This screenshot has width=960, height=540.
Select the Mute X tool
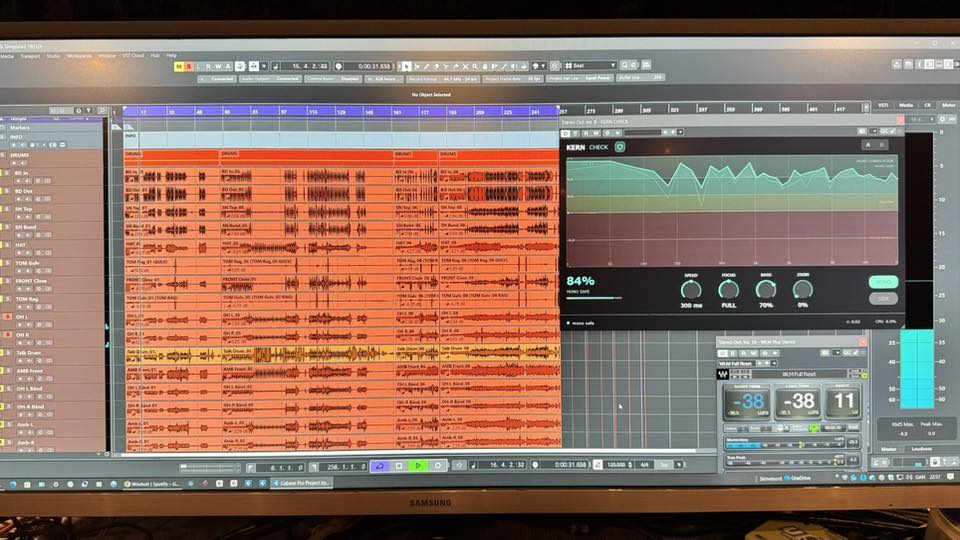coord(465,66)
